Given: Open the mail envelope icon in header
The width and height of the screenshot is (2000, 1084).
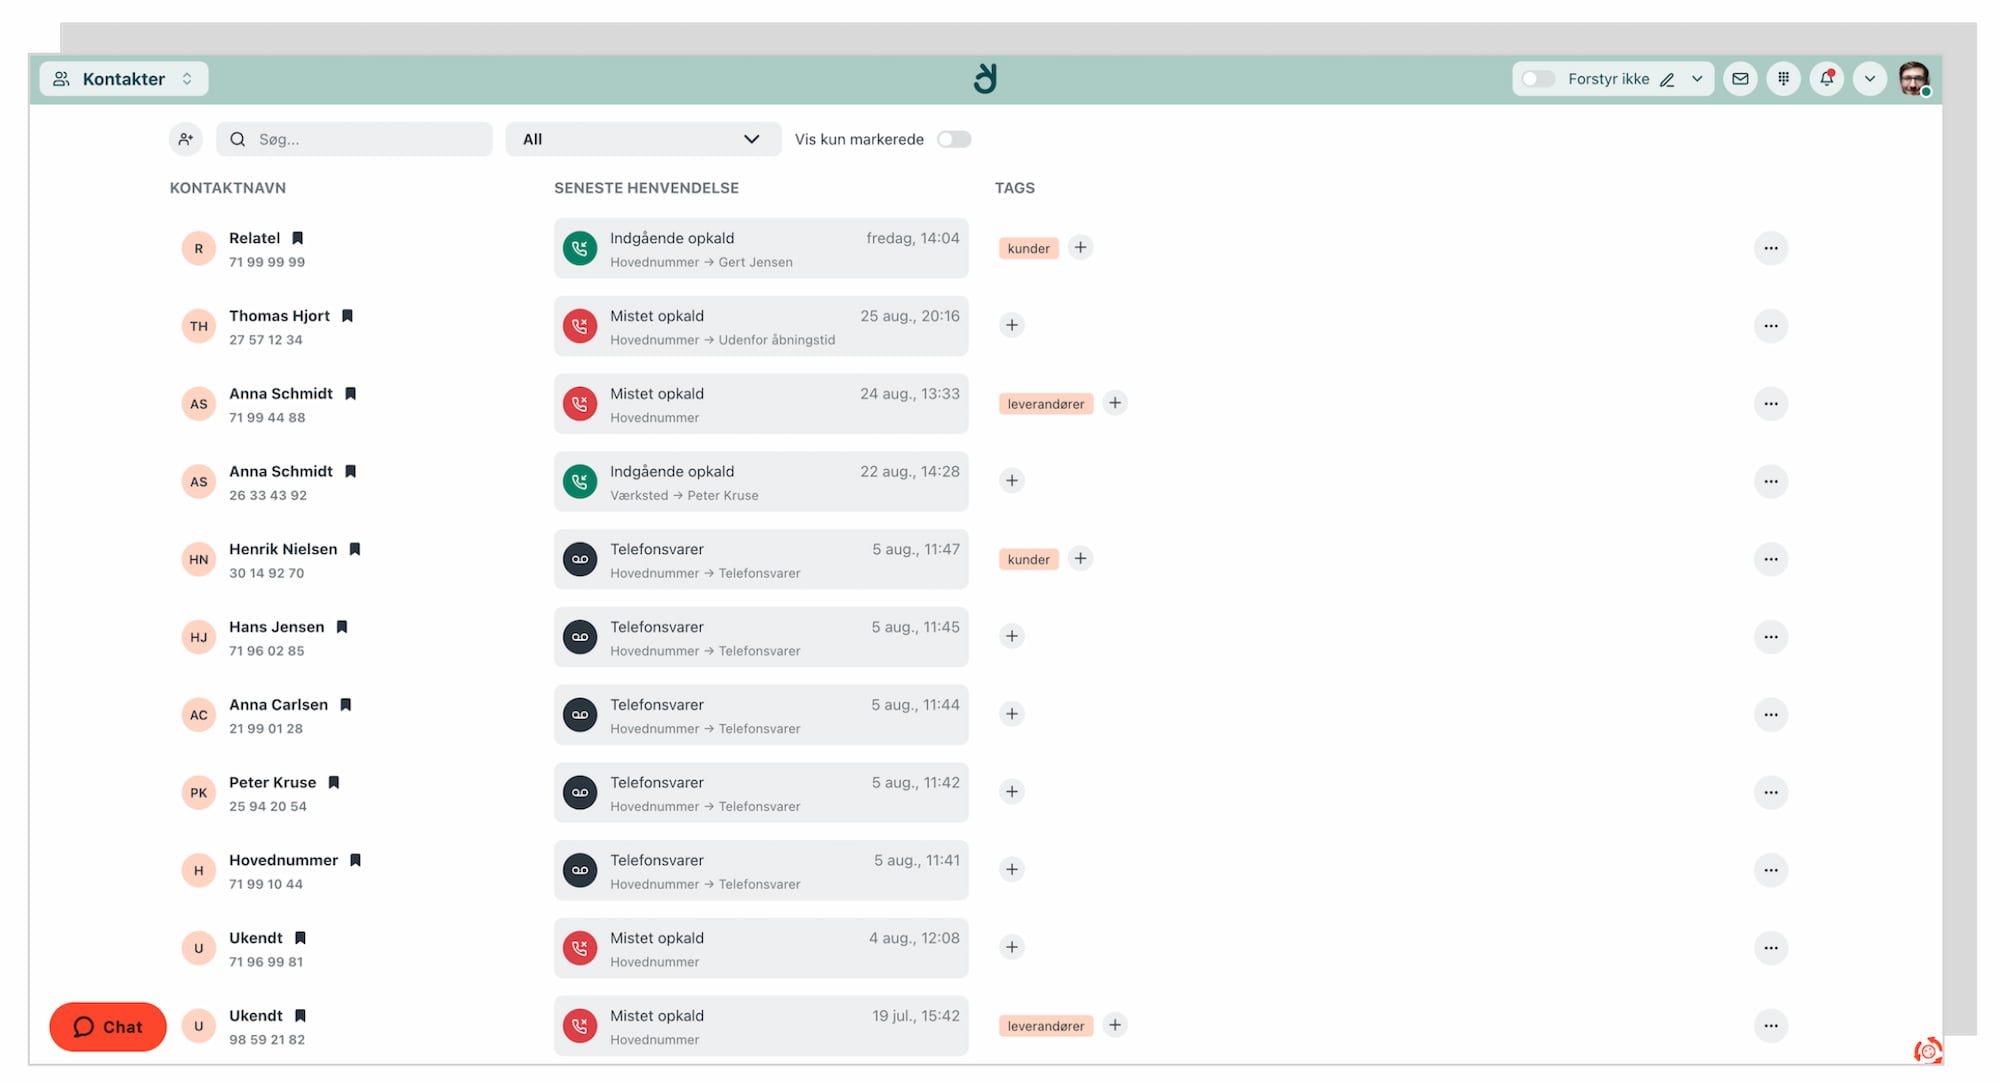Looking at the screenshot, I should coord(1740,79).
